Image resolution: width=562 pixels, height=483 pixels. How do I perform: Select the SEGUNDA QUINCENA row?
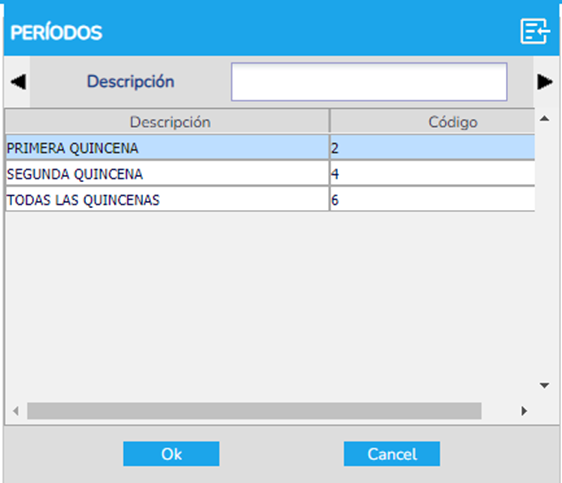pyautogui.click(x=270, y=173)
